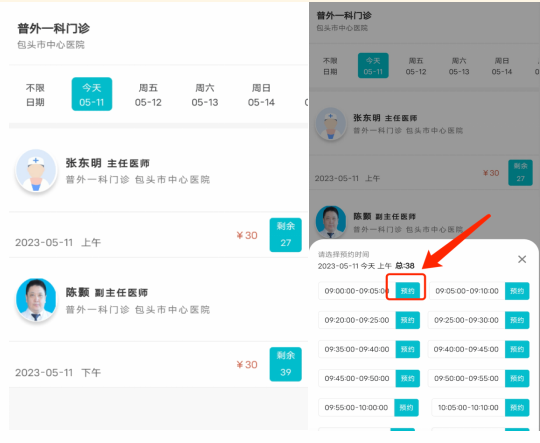Tap 剩余 39 button for afternoon slot
The image size is (540, 443).
(x=285, y=364)
